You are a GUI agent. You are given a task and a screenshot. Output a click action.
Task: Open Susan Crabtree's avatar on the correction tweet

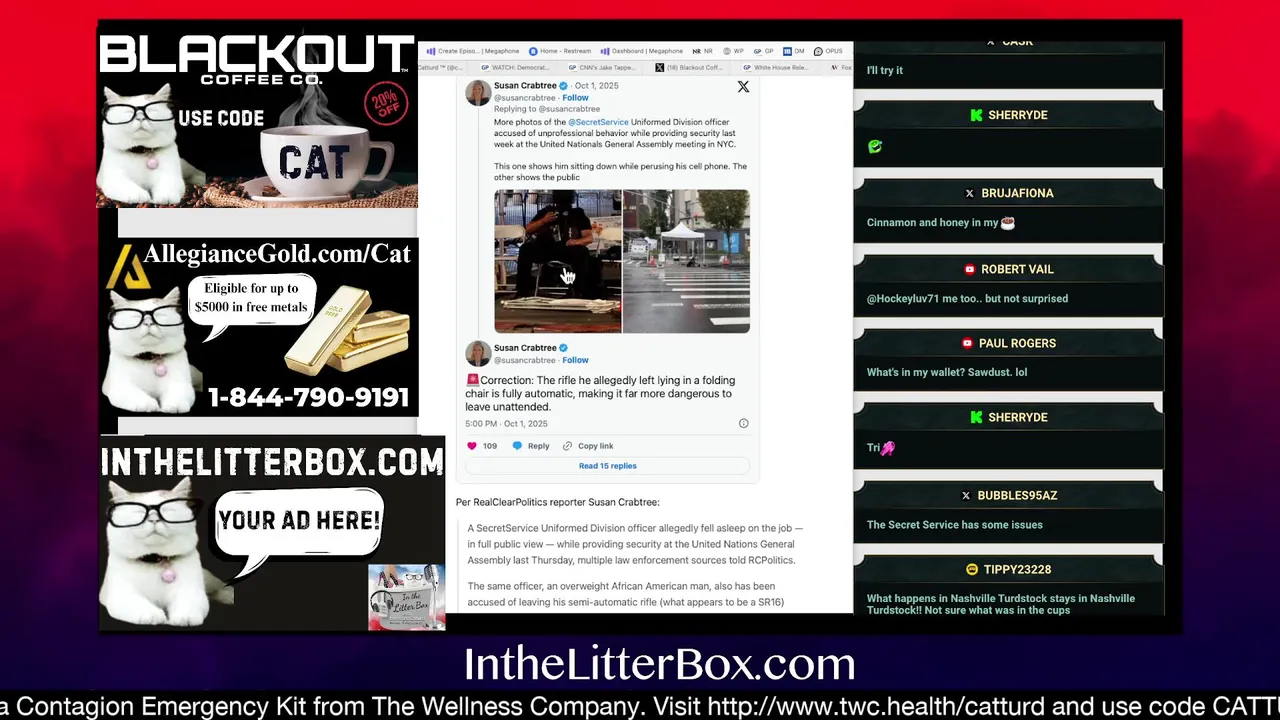coord(478,353)
